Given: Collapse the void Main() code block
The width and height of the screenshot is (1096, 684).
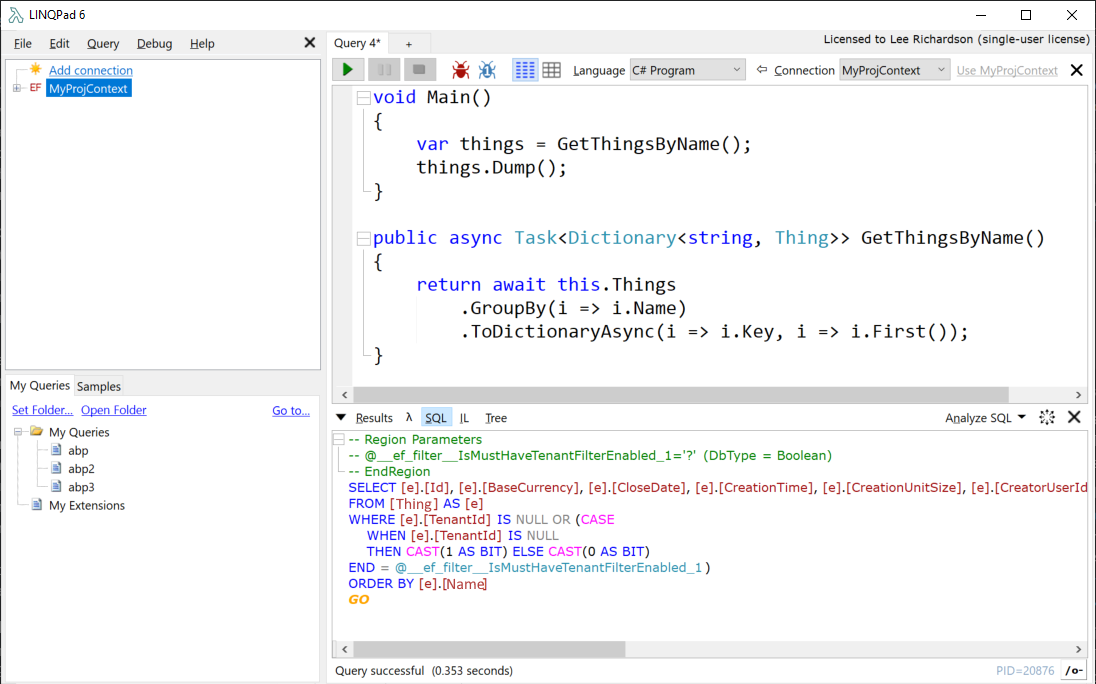Looking at the screenshot, I should (x=363, y=98).
